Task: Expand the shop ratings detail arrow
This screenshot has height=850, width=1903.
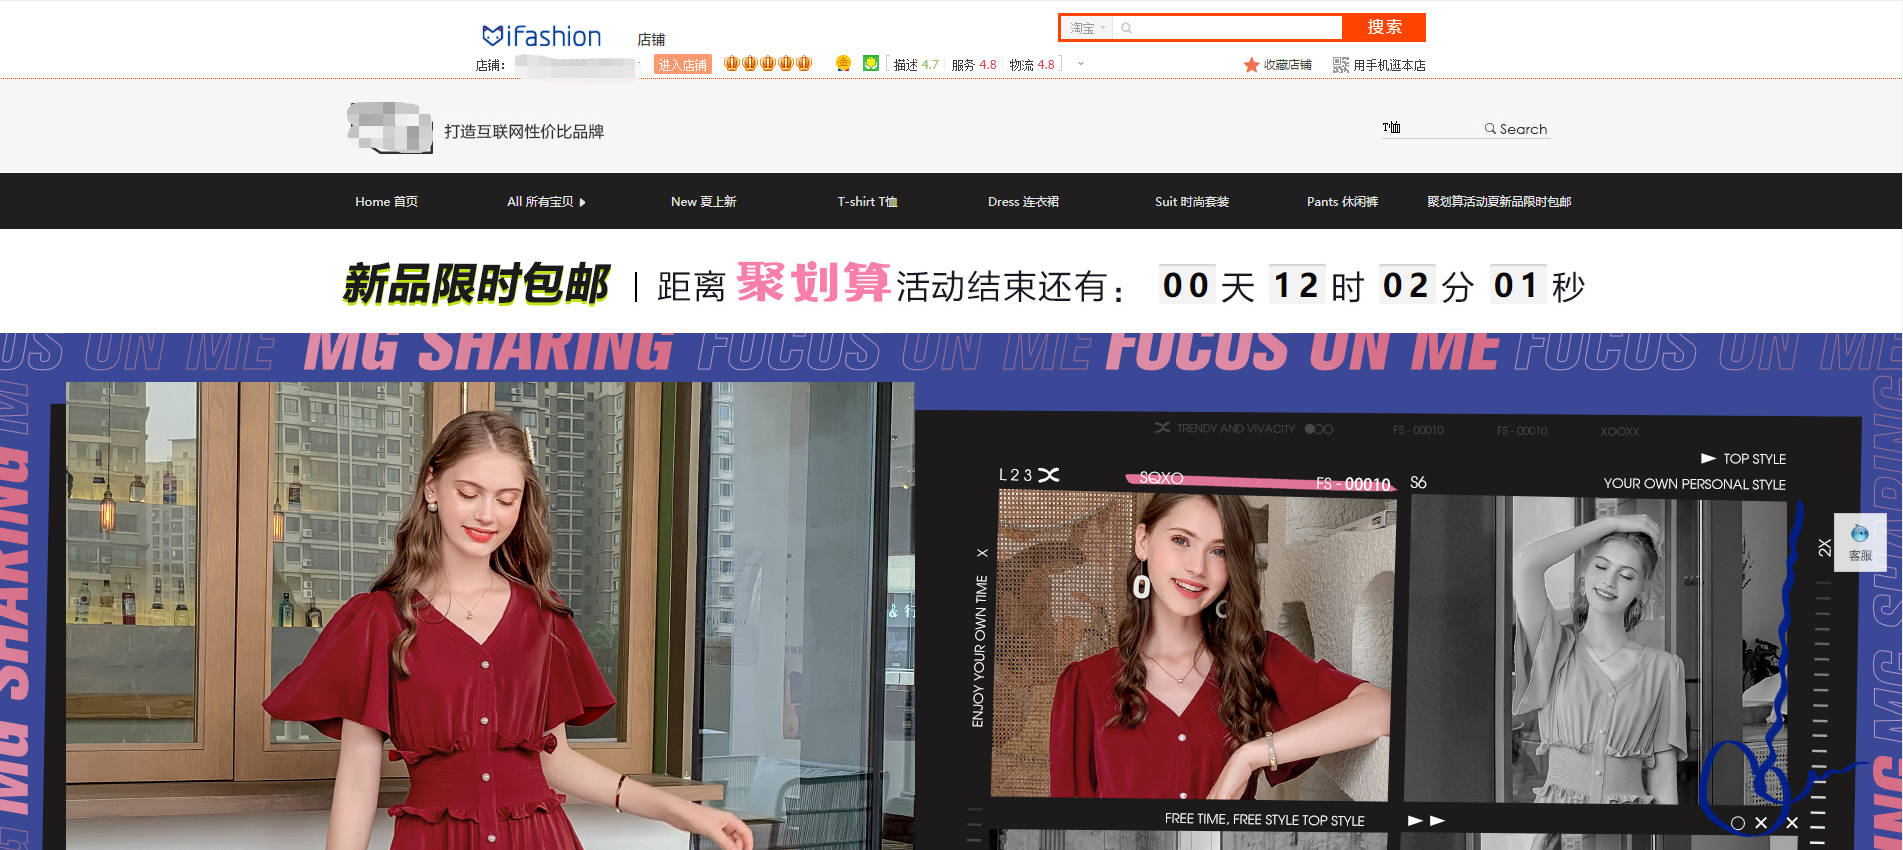Action: tap(1081, 64)
